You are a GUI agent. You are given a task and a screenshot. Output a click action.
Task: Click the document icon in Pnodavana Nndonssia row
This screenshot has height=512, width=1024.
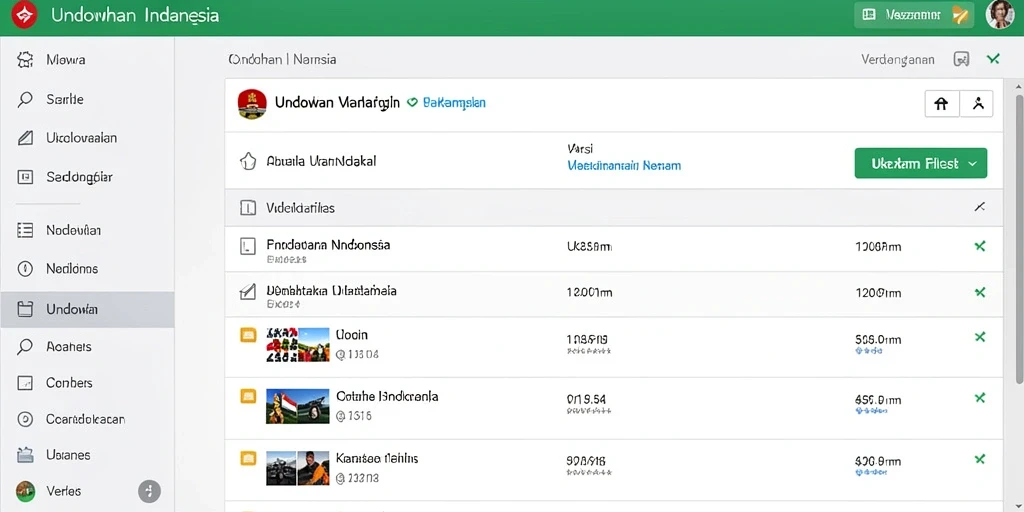248,246
